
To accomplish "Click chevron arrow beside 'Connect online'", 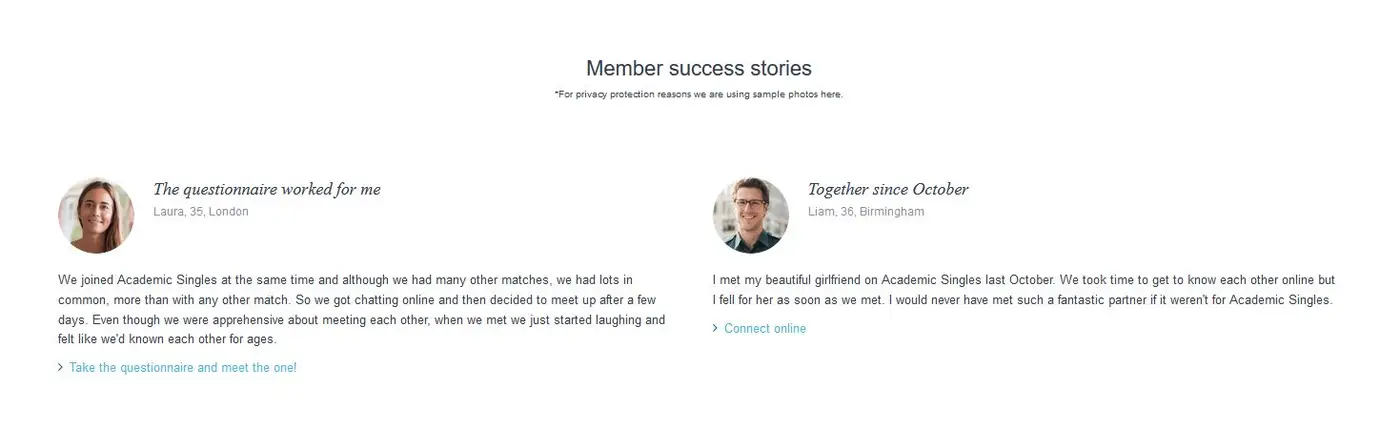I will click(716, 329).
